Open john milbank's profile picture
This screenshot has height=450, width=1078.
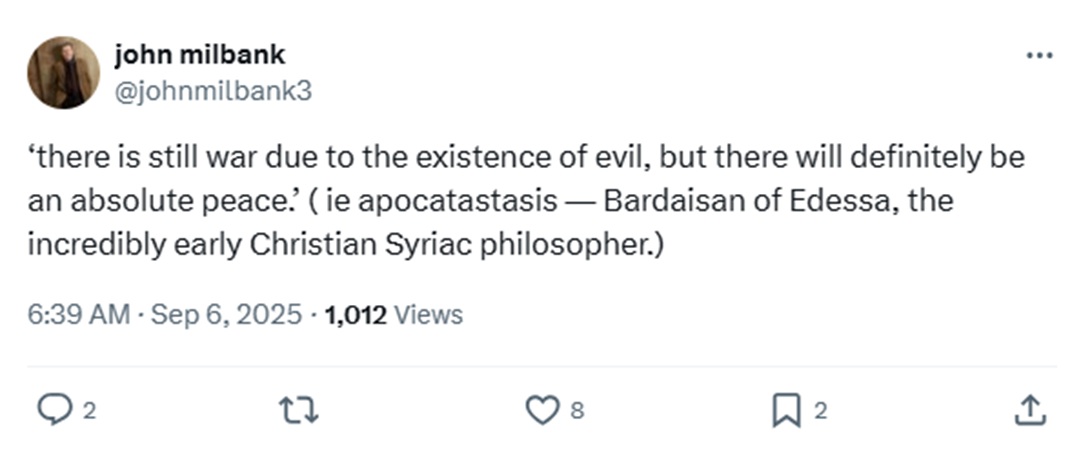[x=63, y=72]
